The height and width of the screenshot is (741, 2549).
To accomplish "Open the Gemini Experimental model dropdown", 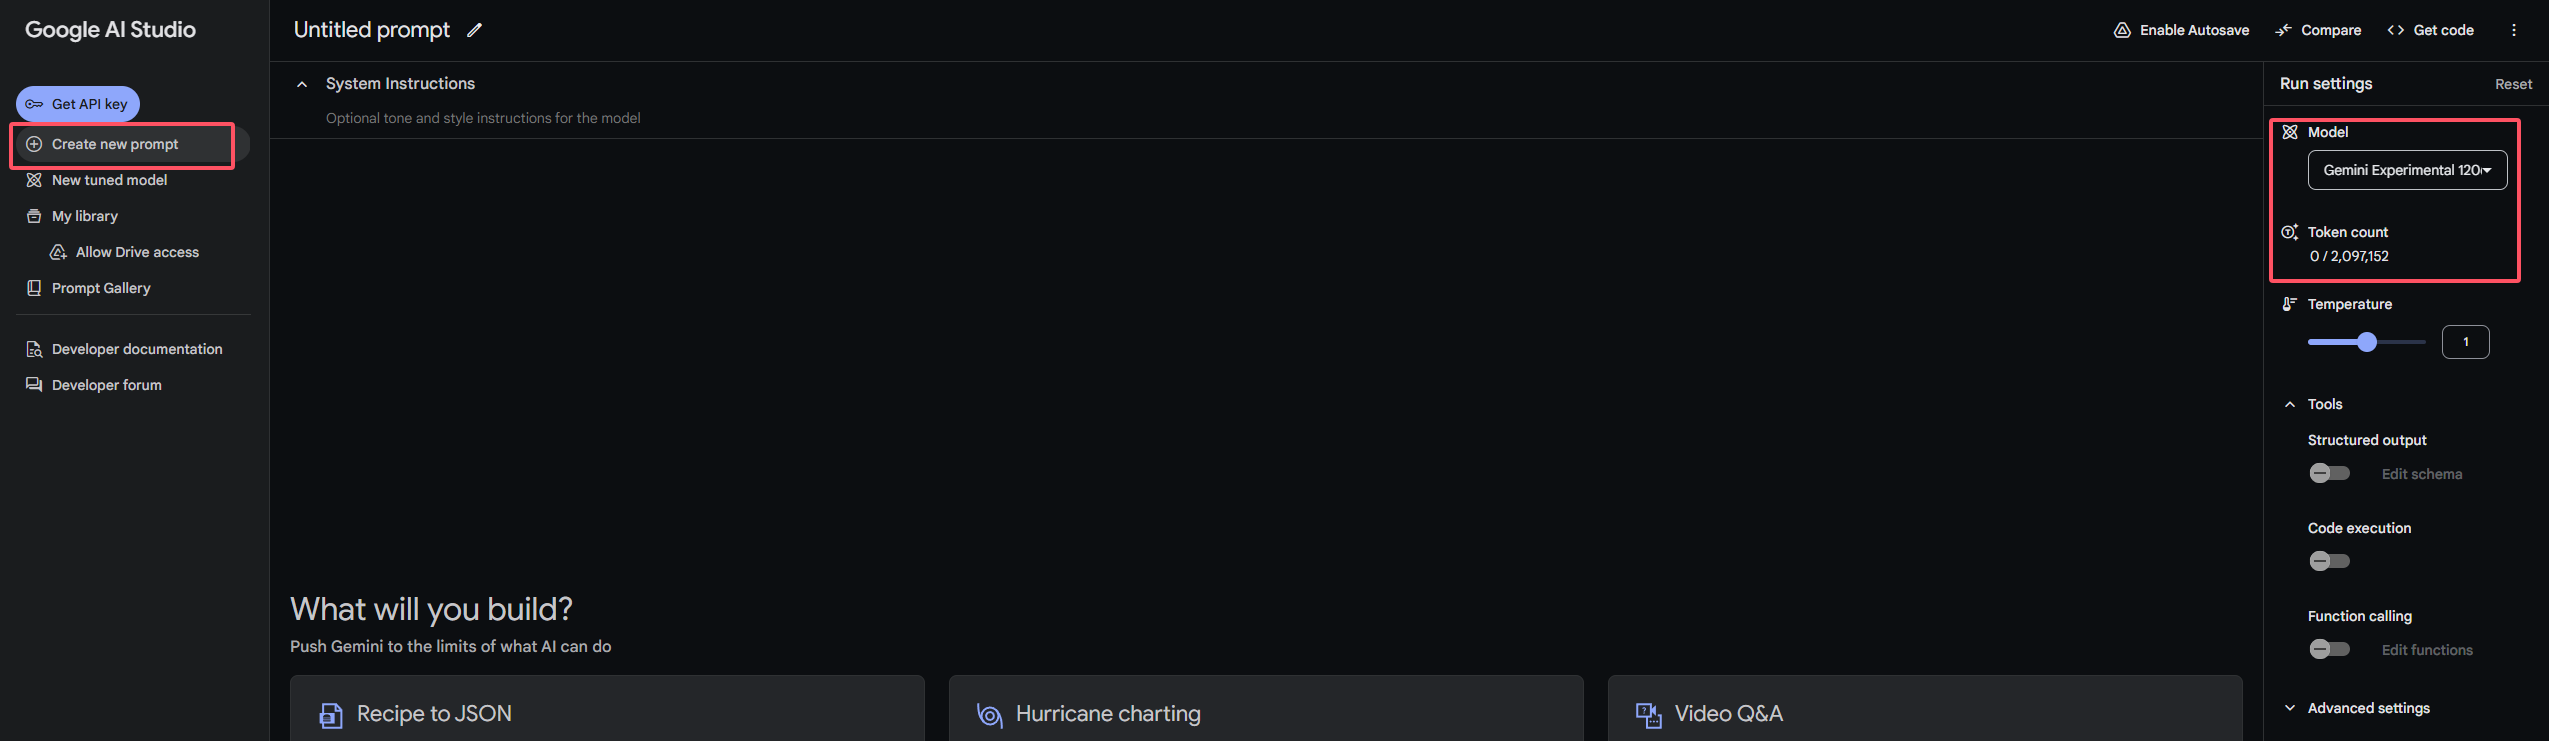I will (2407, 170).
